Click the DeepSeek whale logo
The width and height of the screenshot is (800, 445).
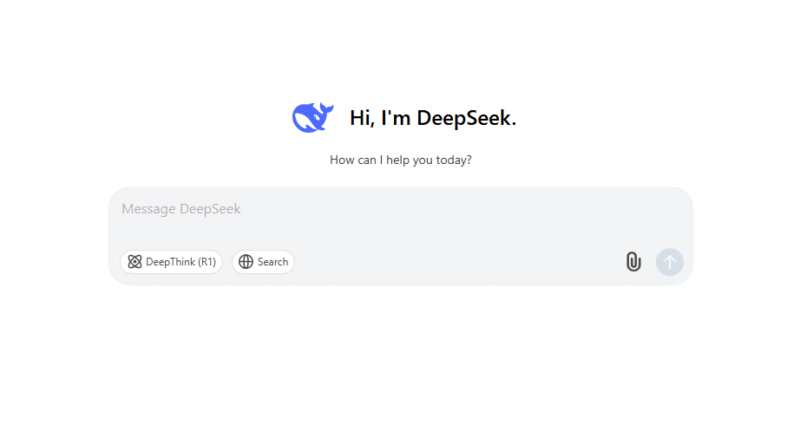(x=313, y=117)
